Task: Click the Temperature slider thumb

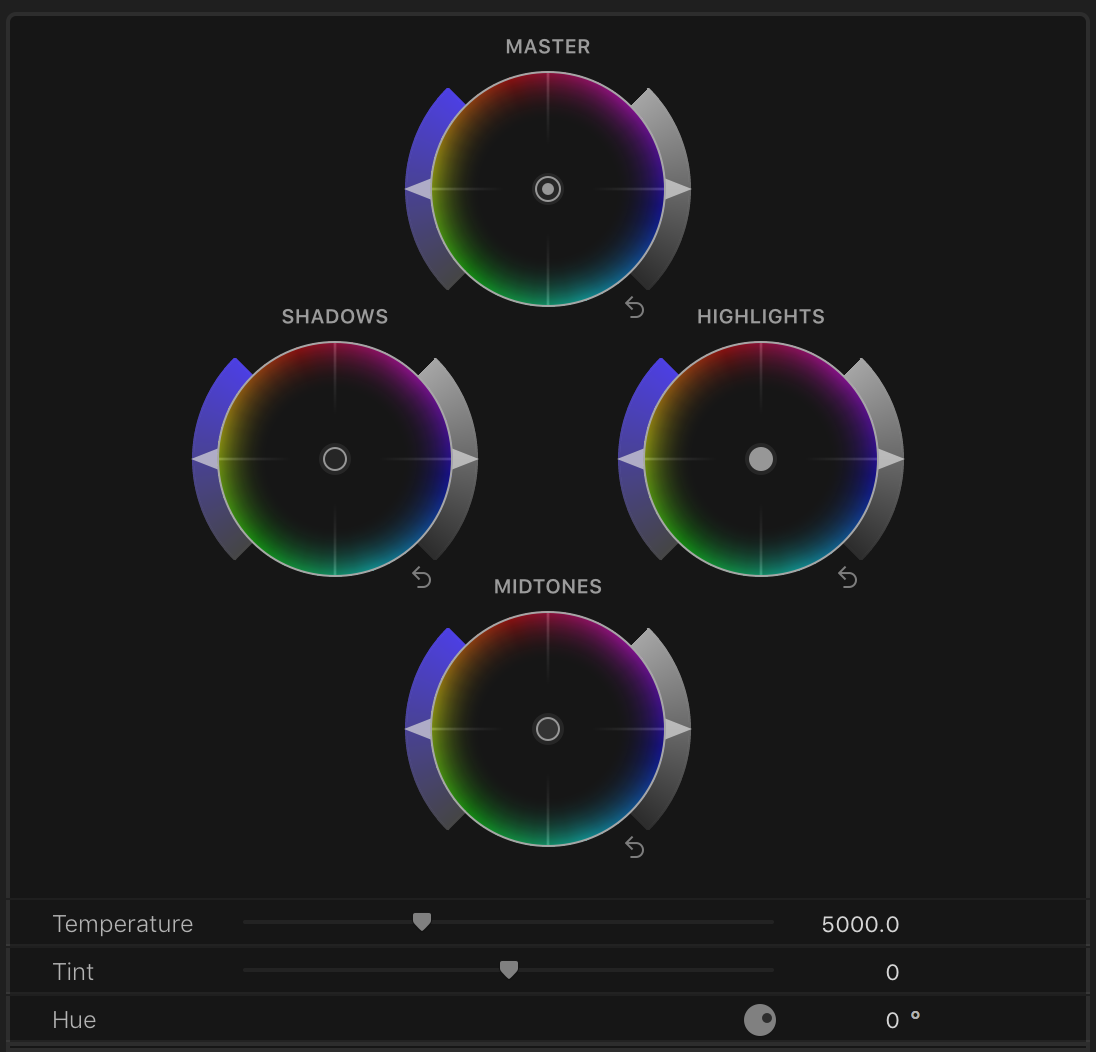Action: tap(422, 922)
